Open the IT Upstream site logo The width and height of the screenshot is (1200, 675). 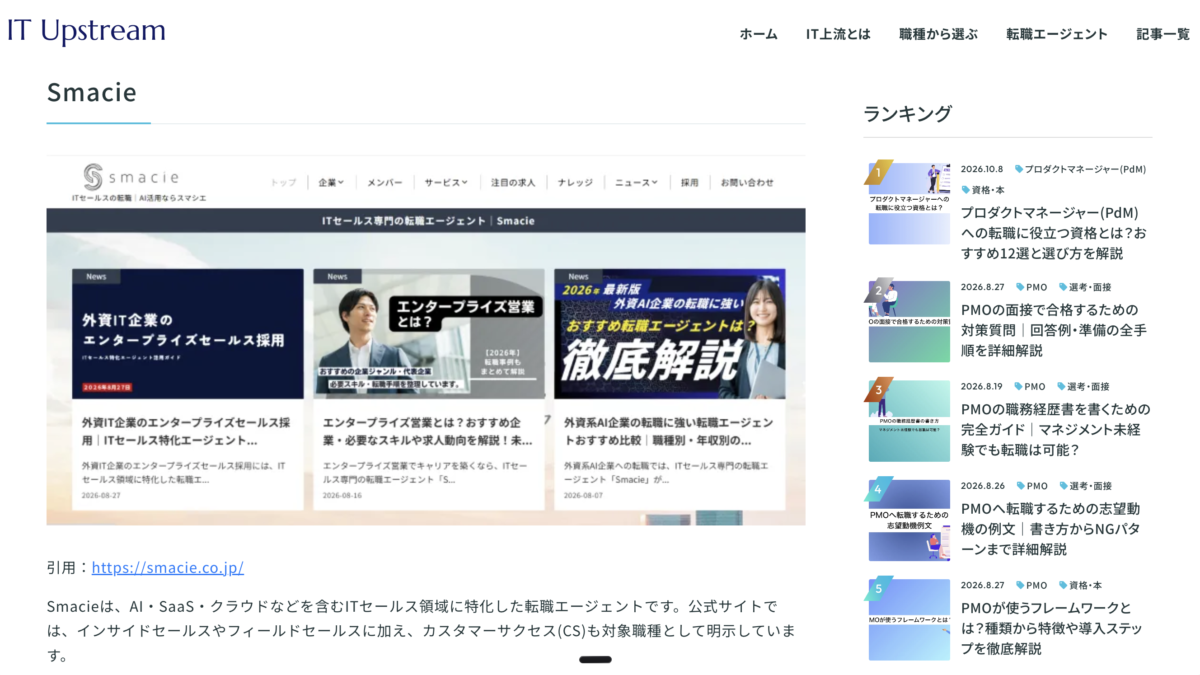click(x=86, y=31)
